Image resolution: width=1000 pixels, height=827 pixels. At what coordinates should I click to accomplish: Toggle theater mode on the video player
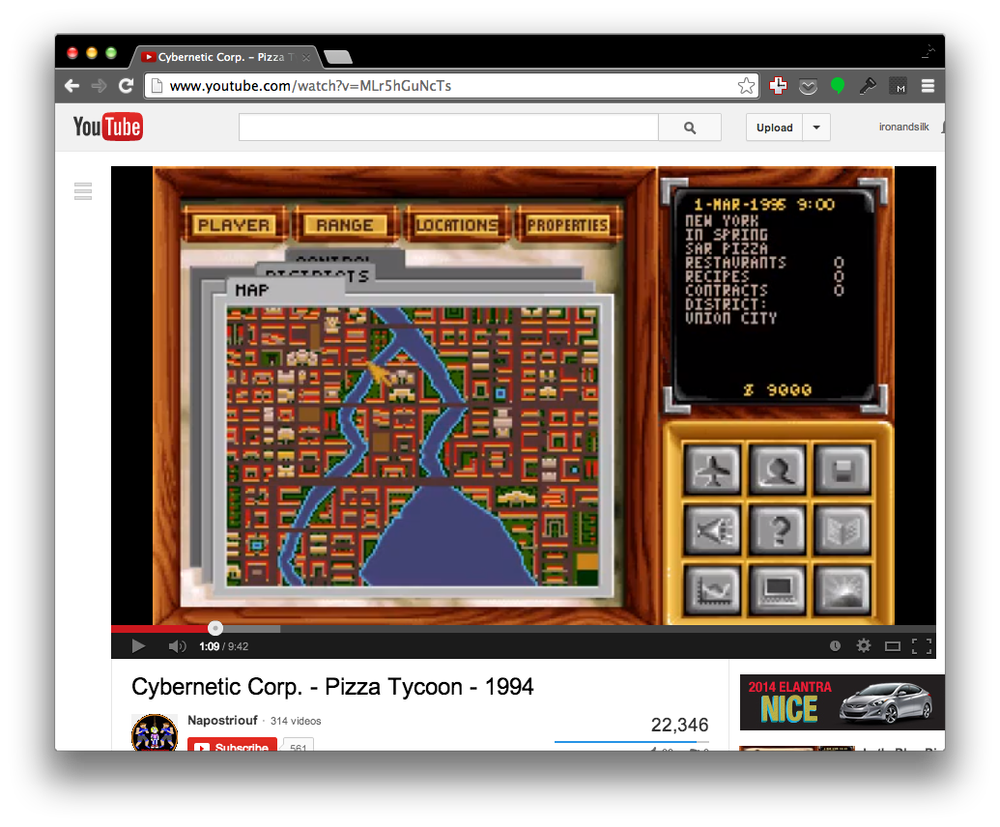pyautogui.click(x=891, y=646)
